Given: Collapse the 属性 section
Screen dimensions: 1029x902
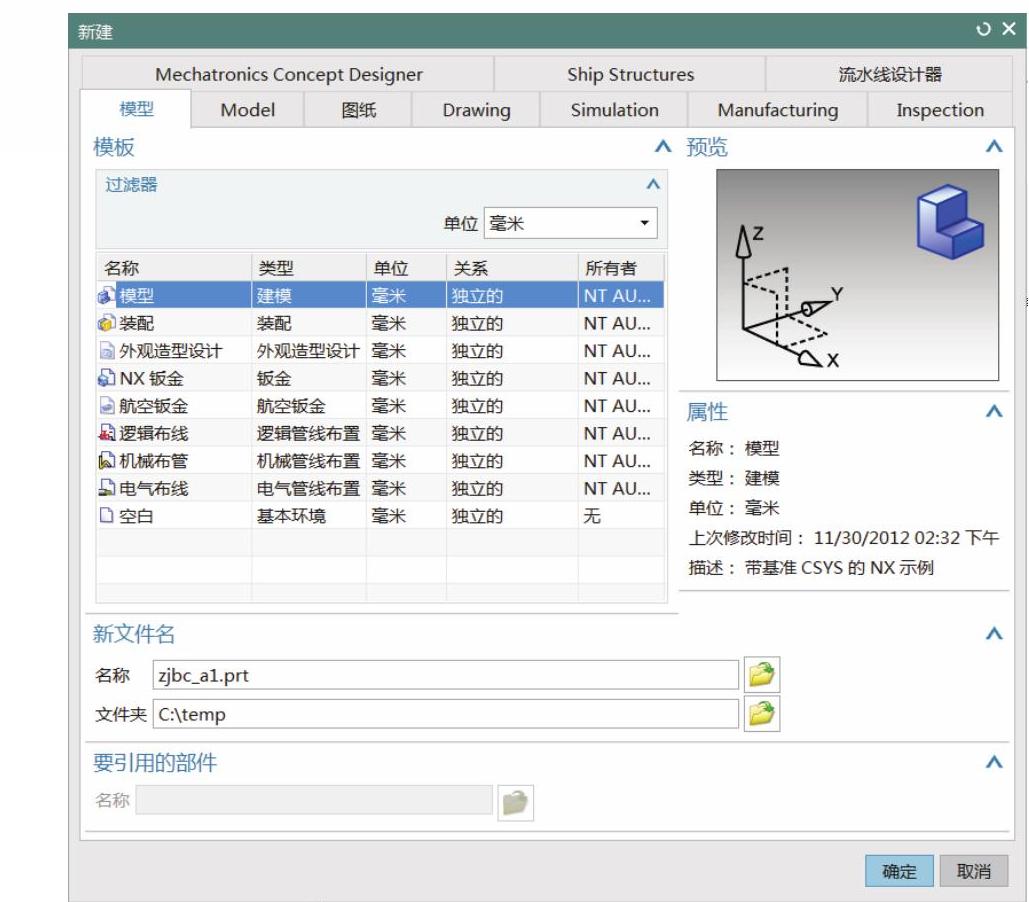Looking at the screenshot, I should tap(994, 412).
